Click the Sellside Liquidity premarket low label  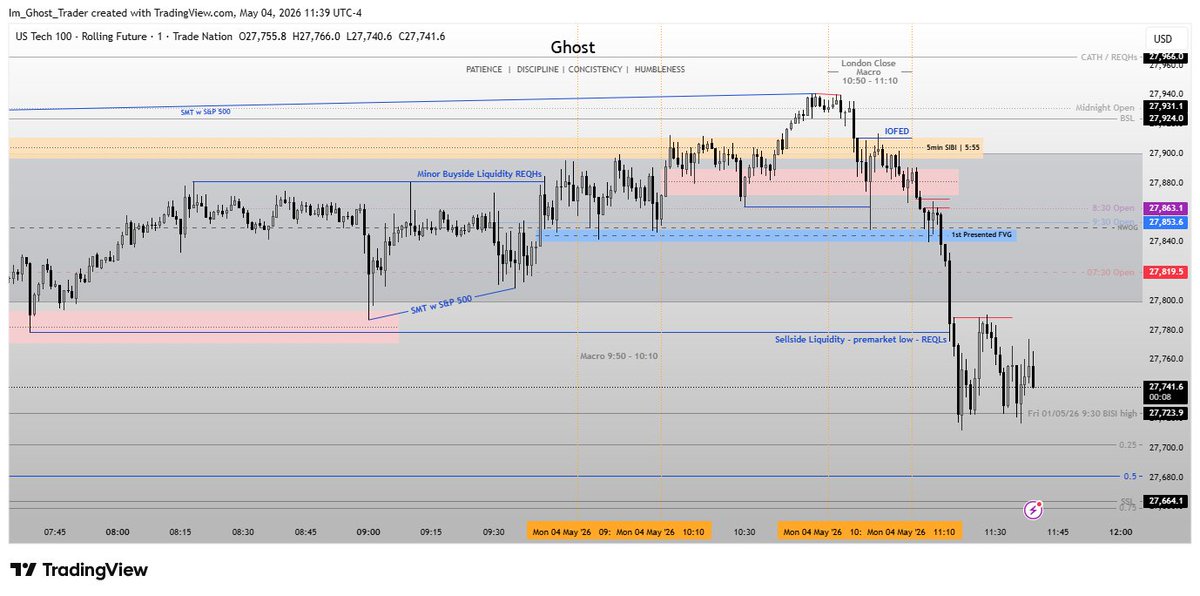[x=861, y=339]
